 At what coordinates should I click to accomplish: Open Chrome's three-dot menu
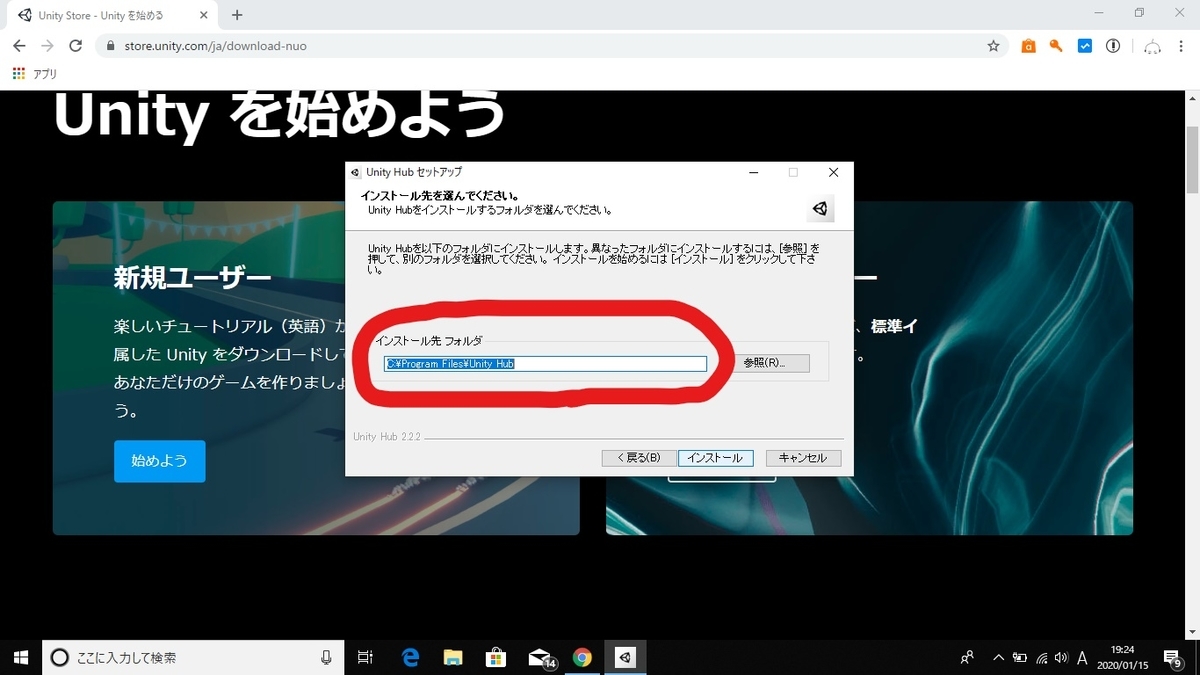point(1182,46)
